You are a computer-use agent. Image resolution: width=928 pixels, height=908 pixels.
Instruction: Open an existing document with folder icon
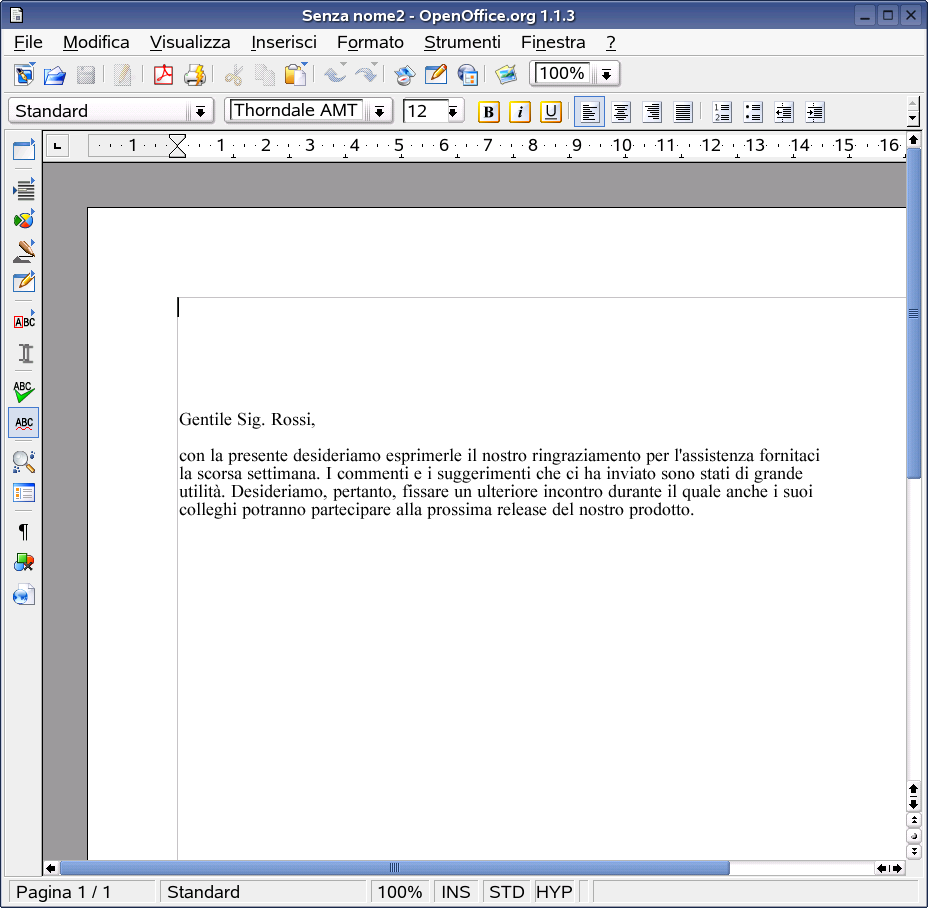pyautogui.click(x=54, y=74)
